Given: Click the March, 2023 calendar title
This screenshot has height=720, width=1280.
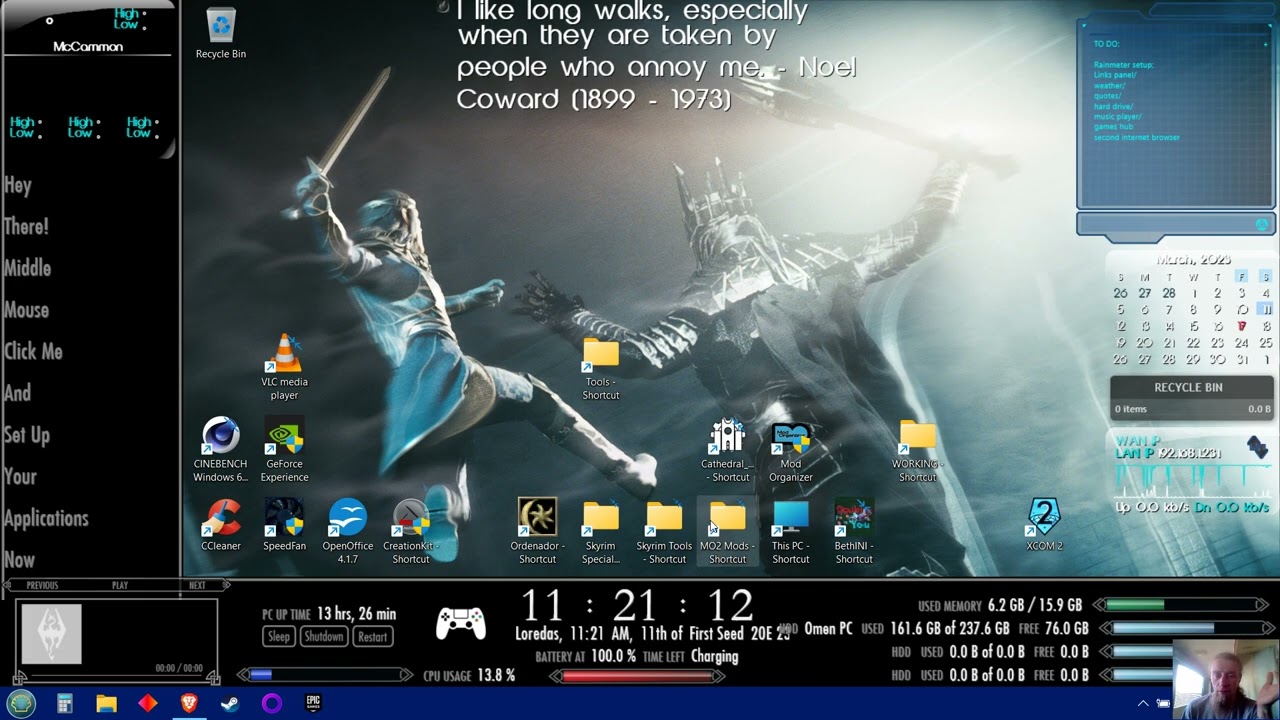Looking at the screenshot, I should [x=1193, y=259].
